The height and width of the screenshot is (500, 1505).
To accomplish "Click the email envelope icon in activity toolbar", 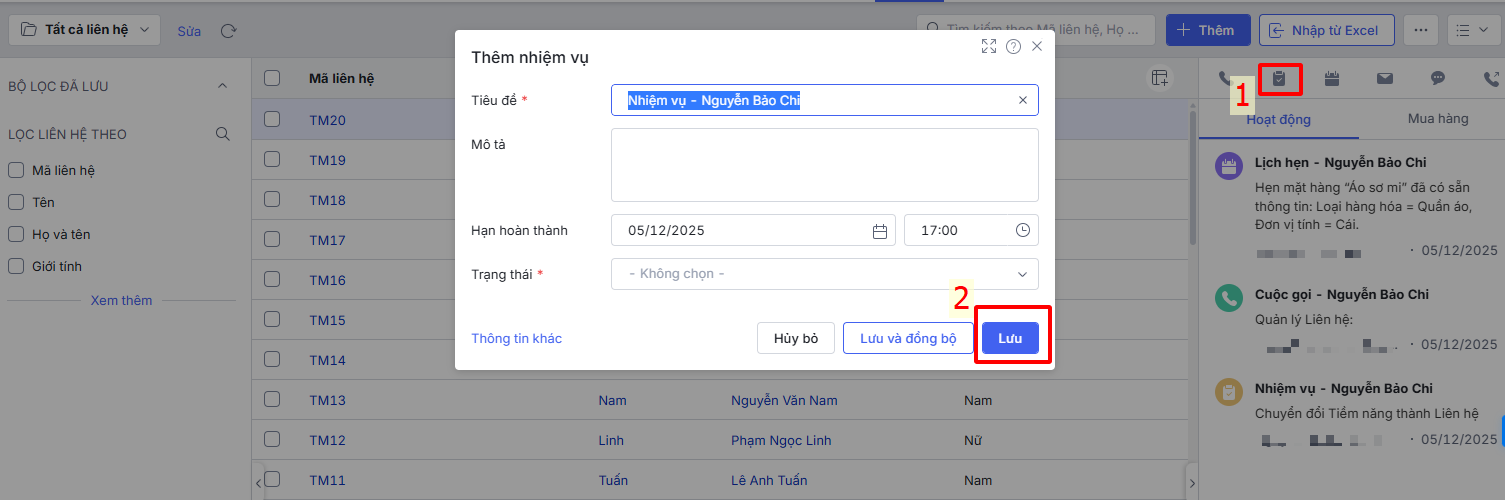I will (x=1384, y=78).
